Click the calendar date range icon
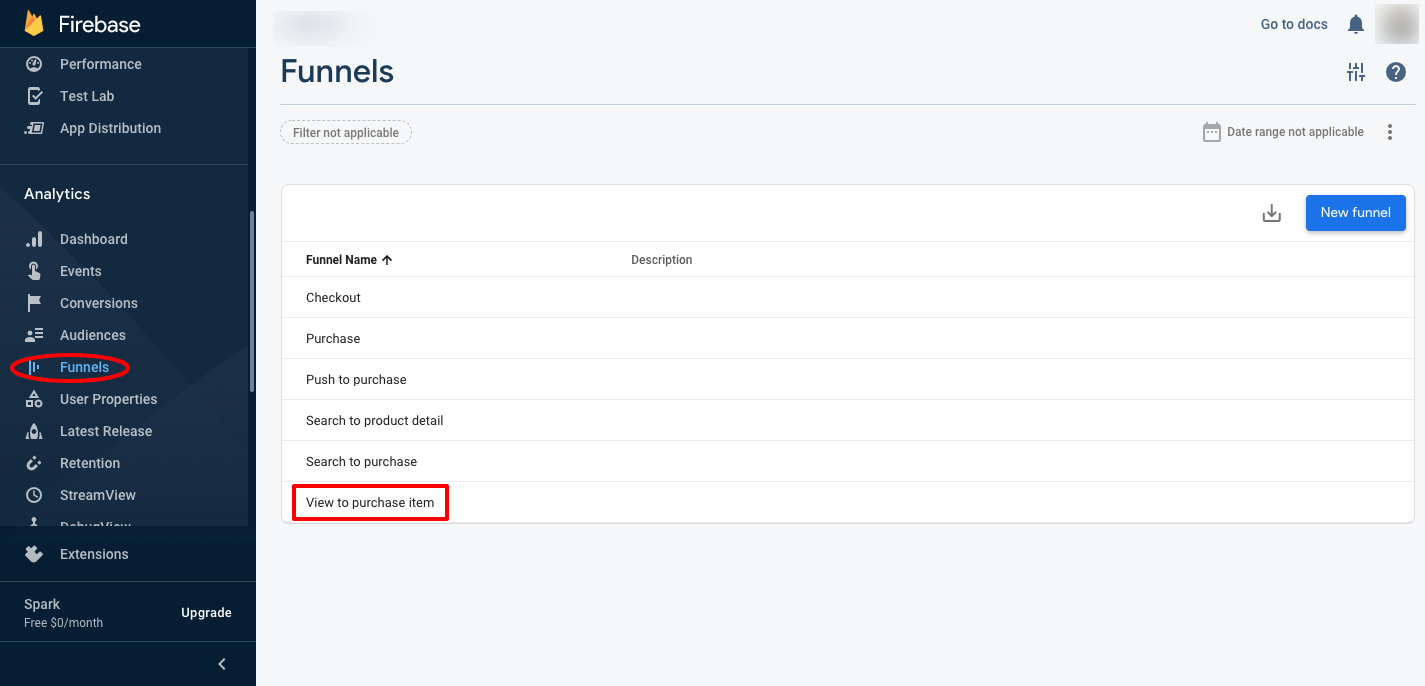This screenshot has width=1425, height=686. coord(1212,132)
